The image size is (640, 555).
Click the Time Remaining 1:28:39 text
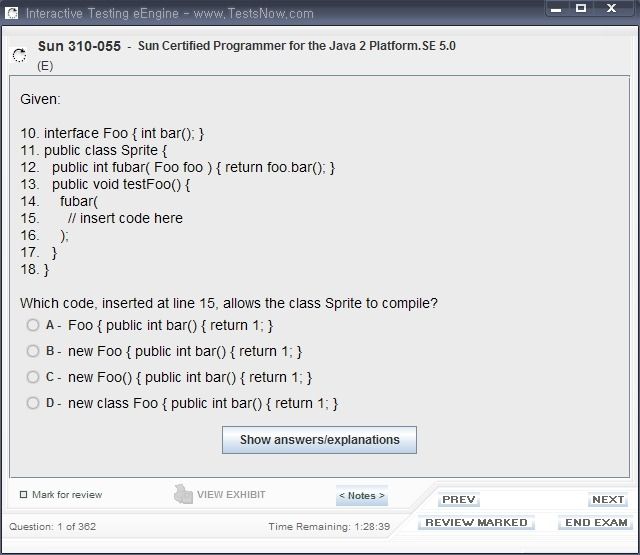[329, 526]
